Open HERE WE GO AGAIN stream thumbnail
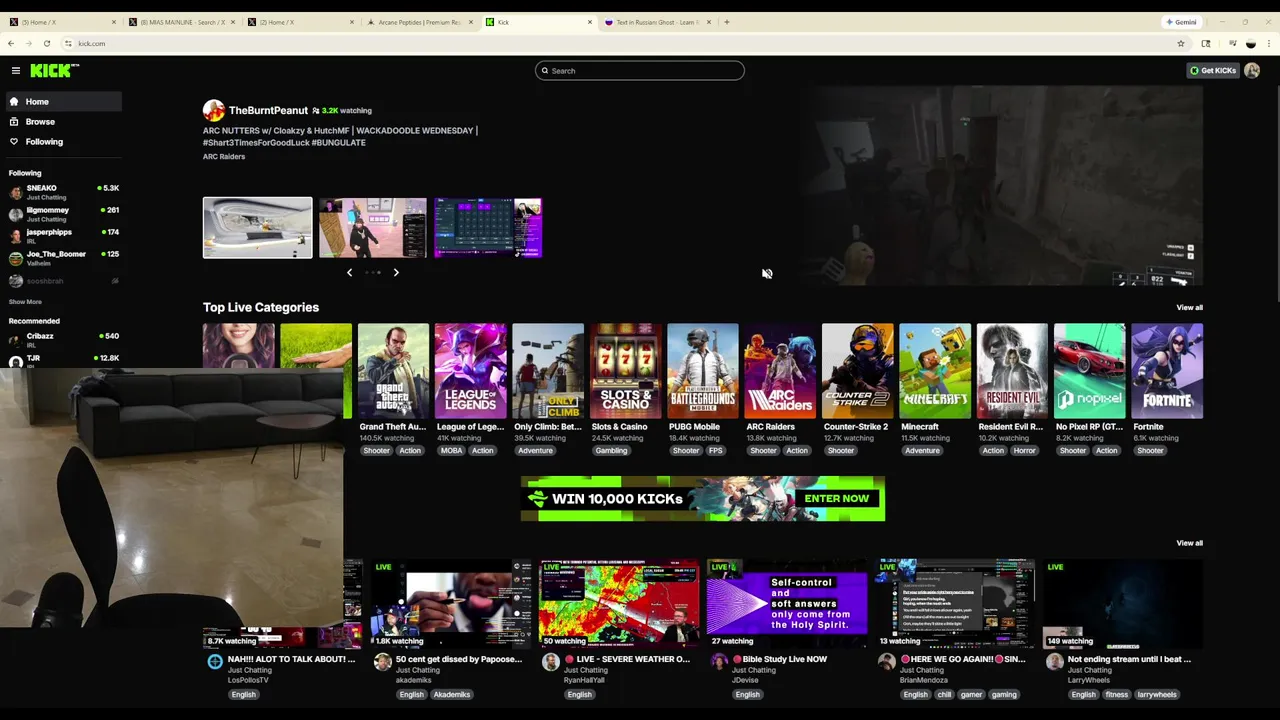 tap(955, 603)
